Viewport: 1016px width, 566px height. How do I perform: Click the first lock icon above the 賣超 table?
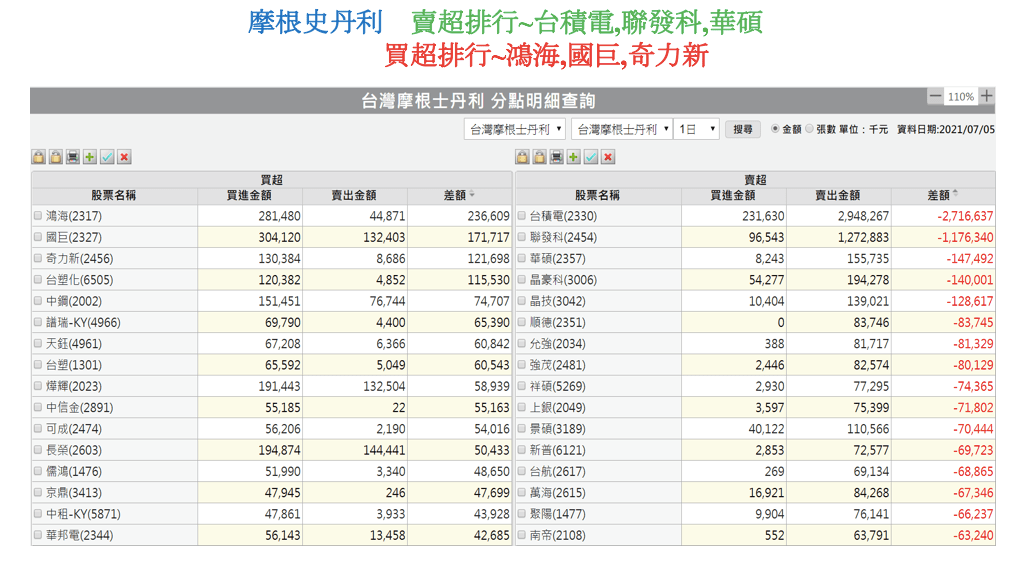522,157
